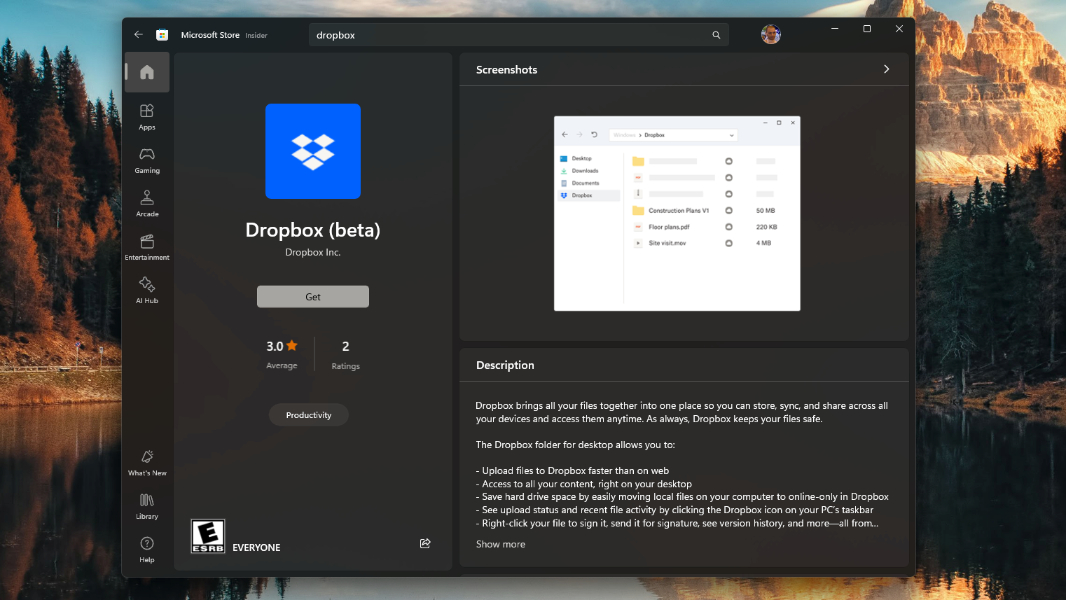Screen dimensions: 1066x600
Task: Open the Productivity category
Action: [x=308, y=414]
